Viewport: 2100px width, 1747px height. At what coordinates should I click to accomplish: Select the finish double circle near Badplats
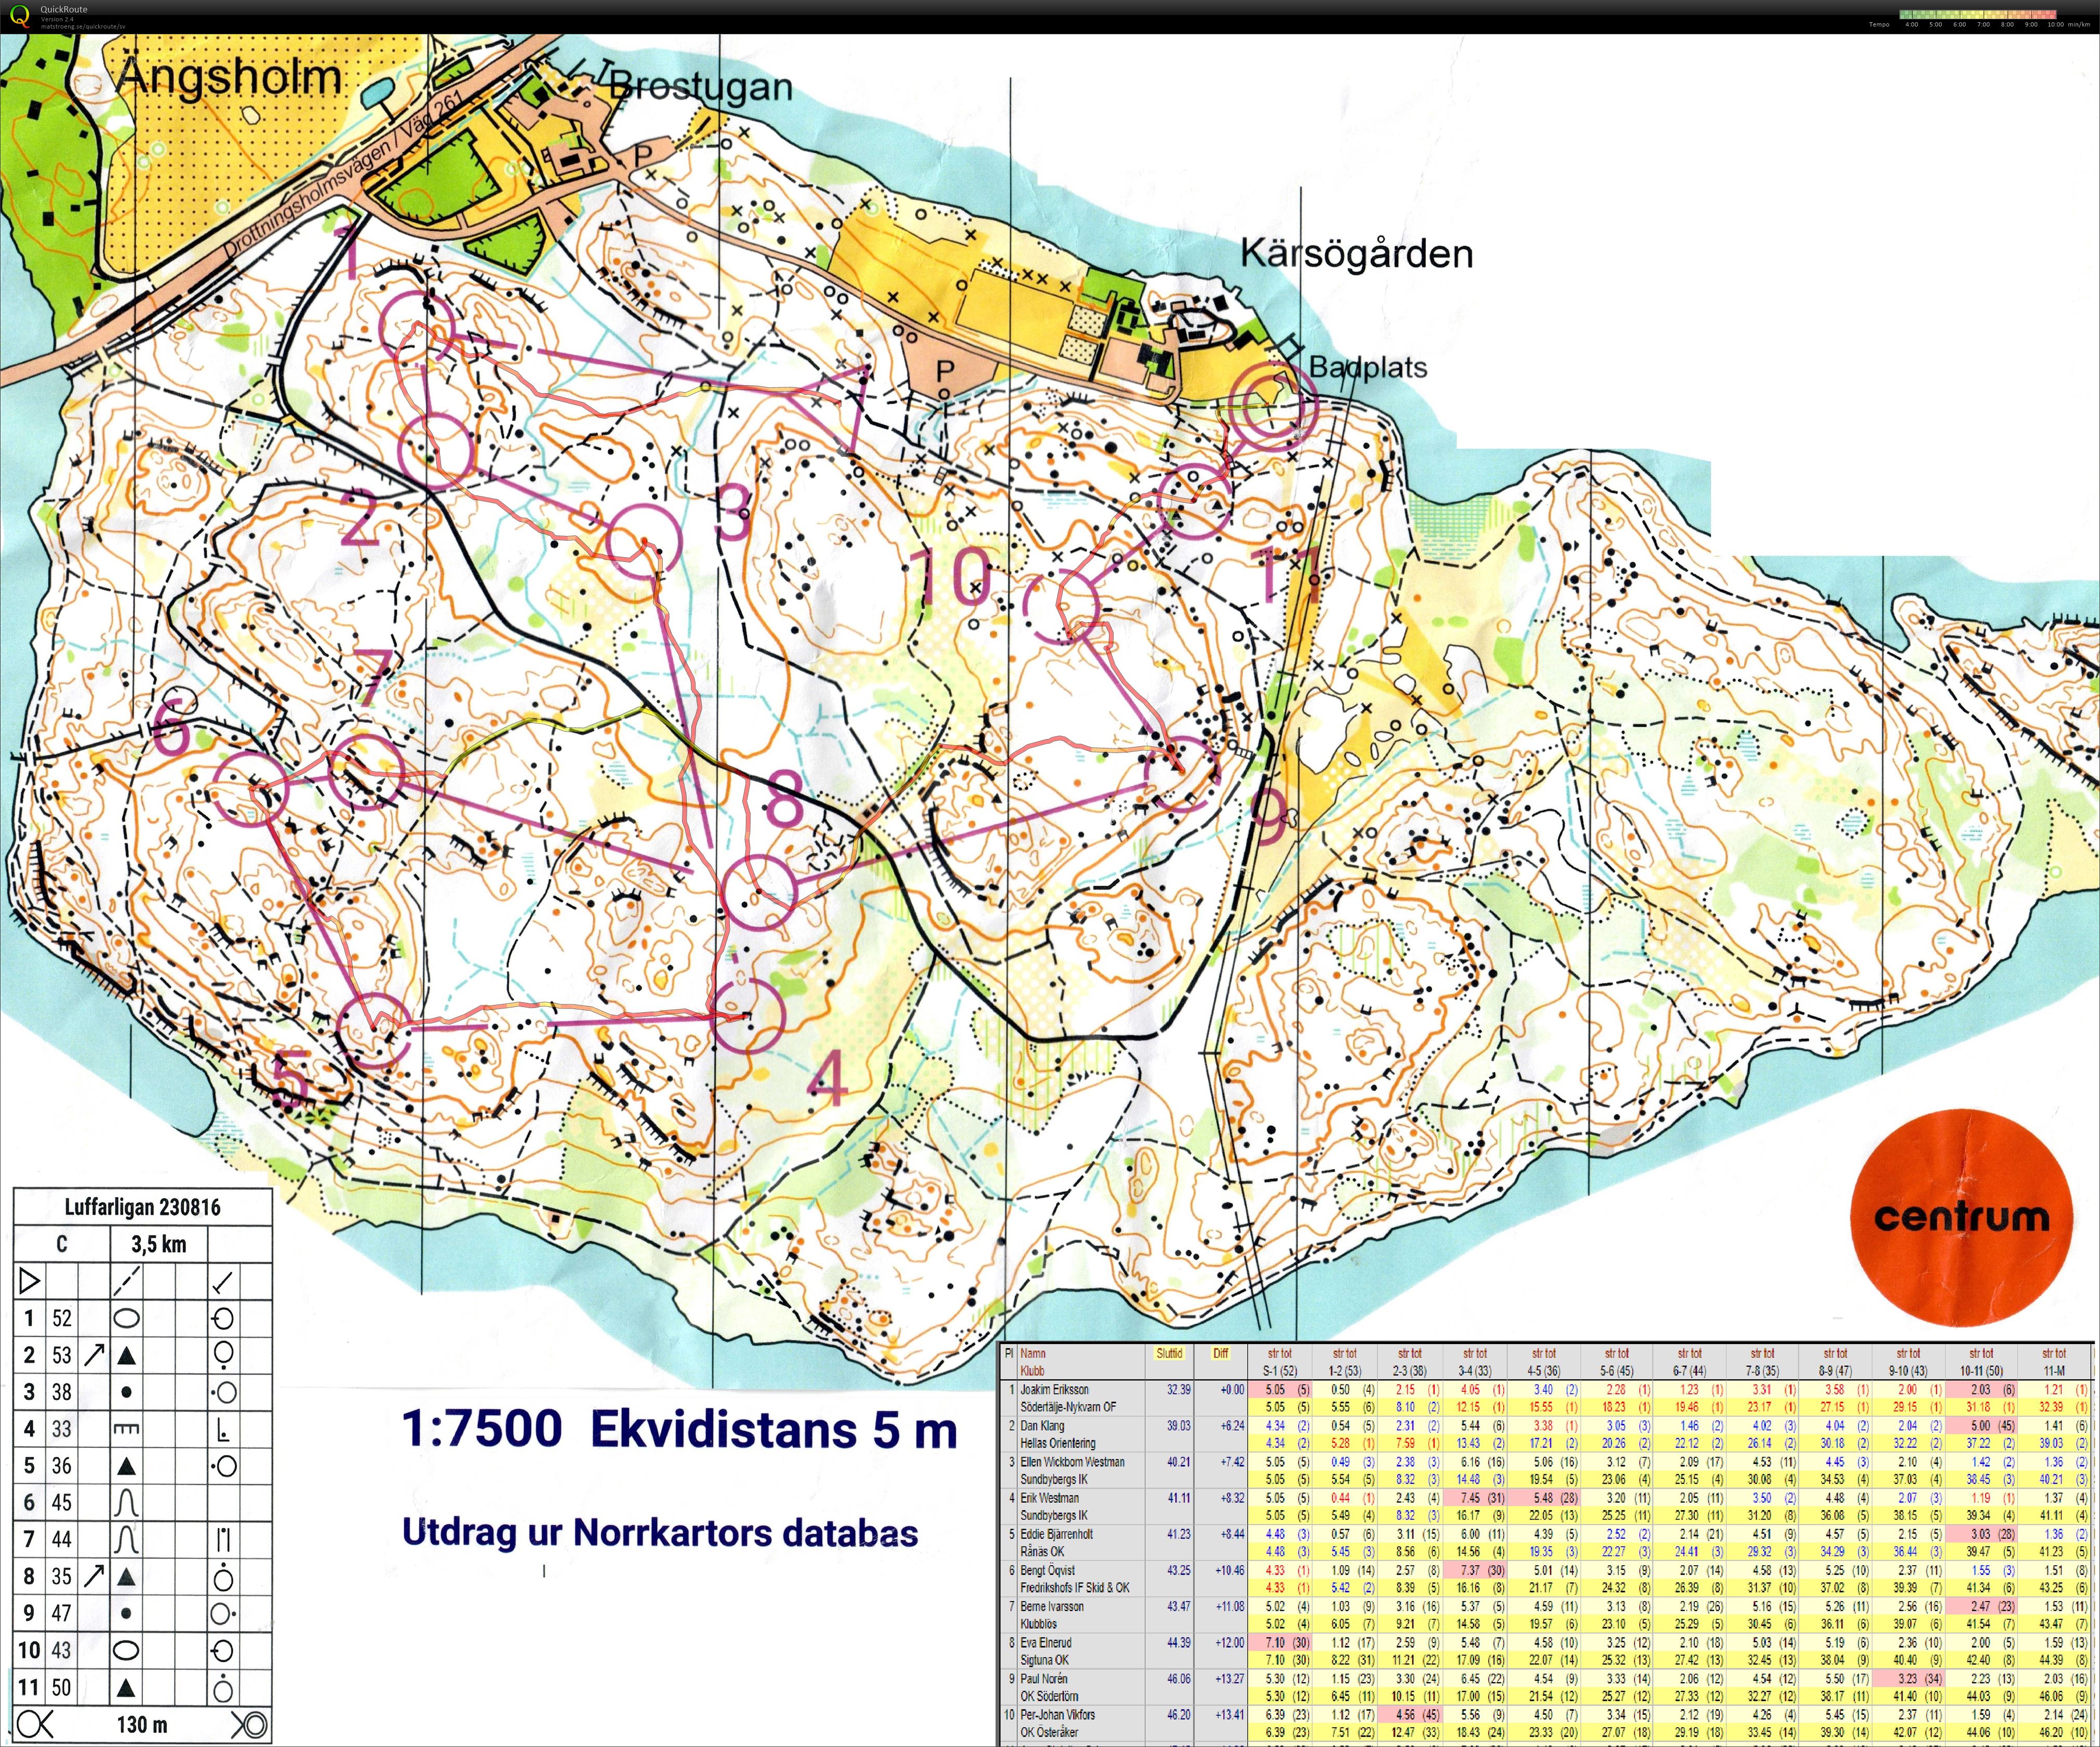[x=1272, y=406]
